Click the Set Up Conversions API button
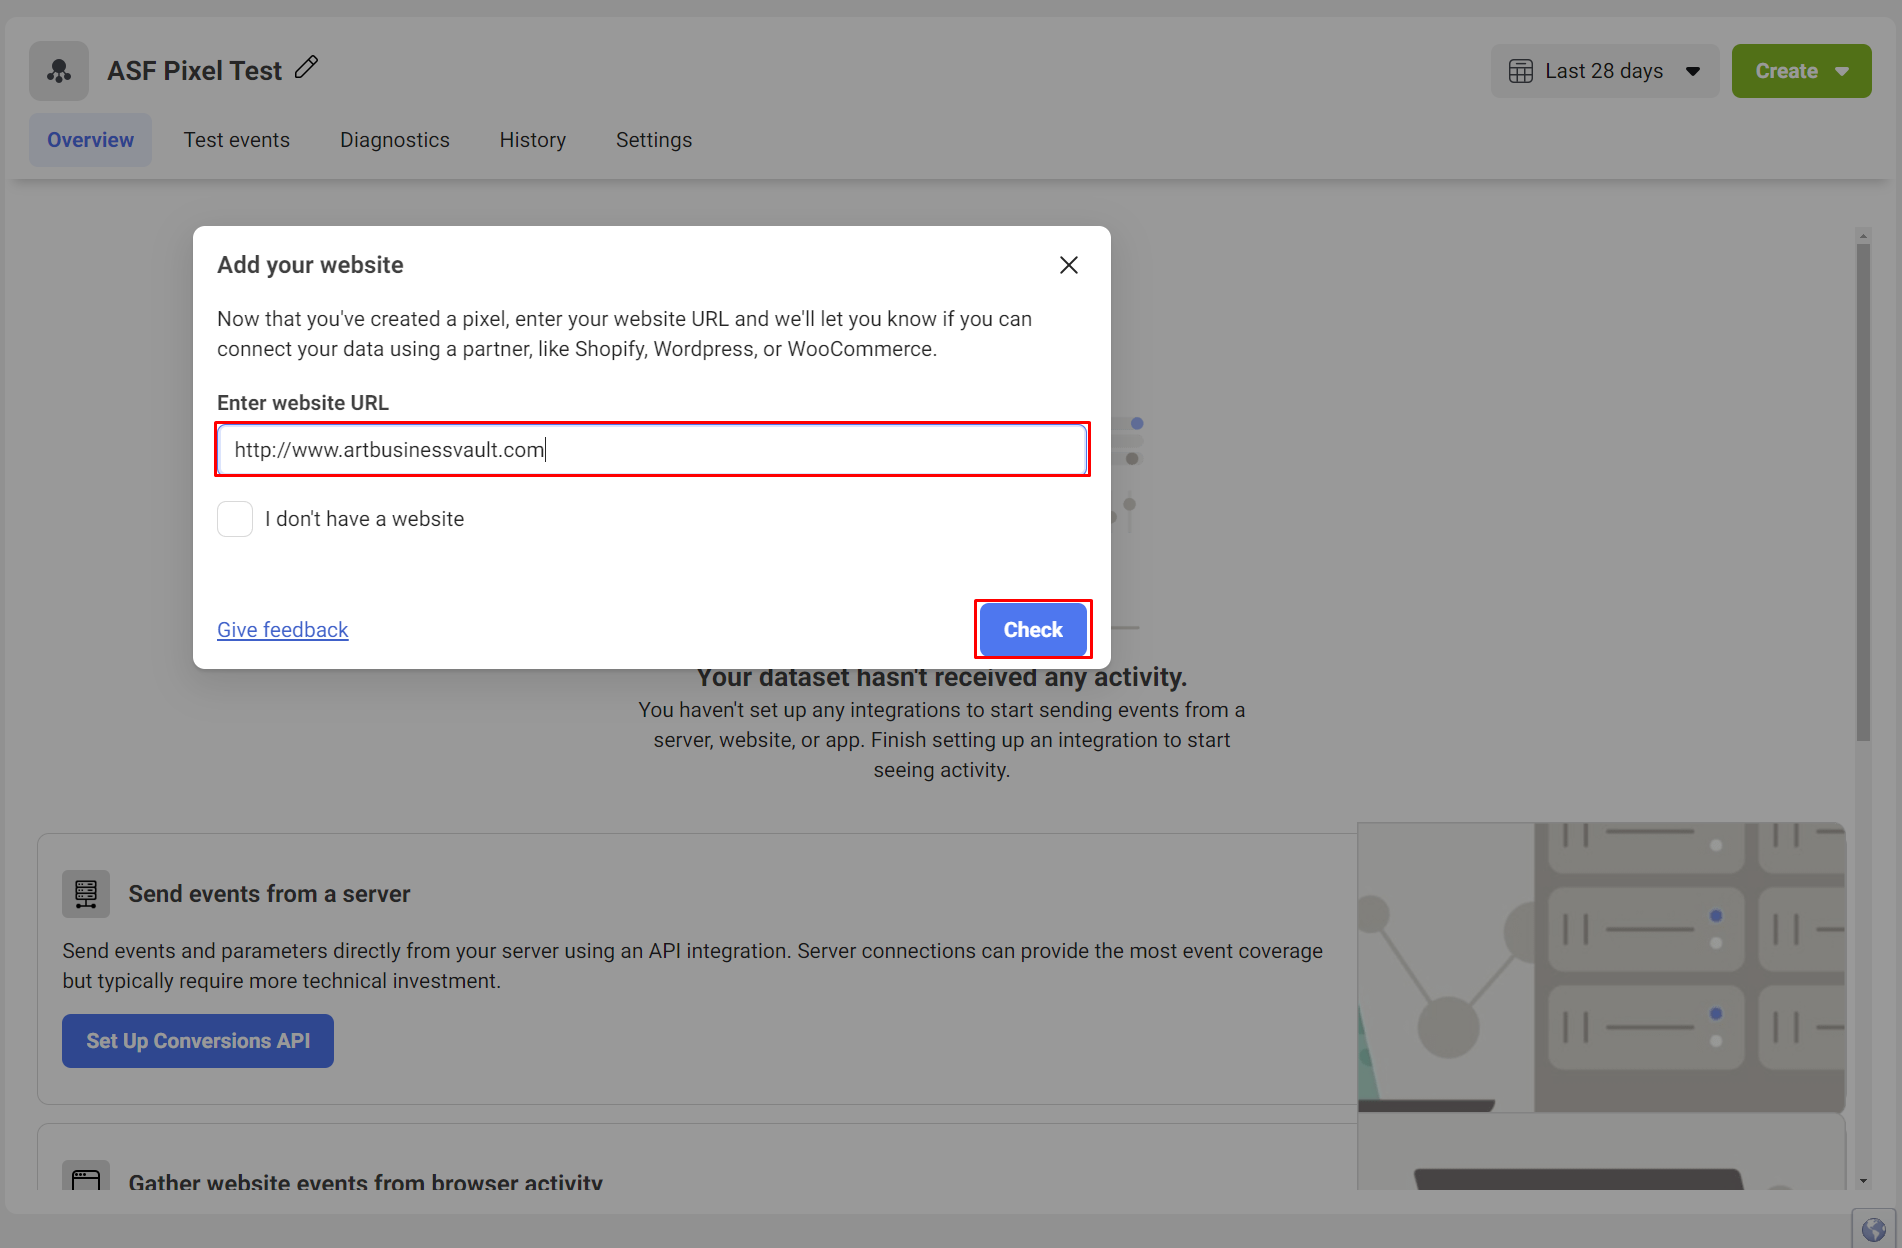Viewport: 1902px width, 1248px height. click(x=198, y=1041)
